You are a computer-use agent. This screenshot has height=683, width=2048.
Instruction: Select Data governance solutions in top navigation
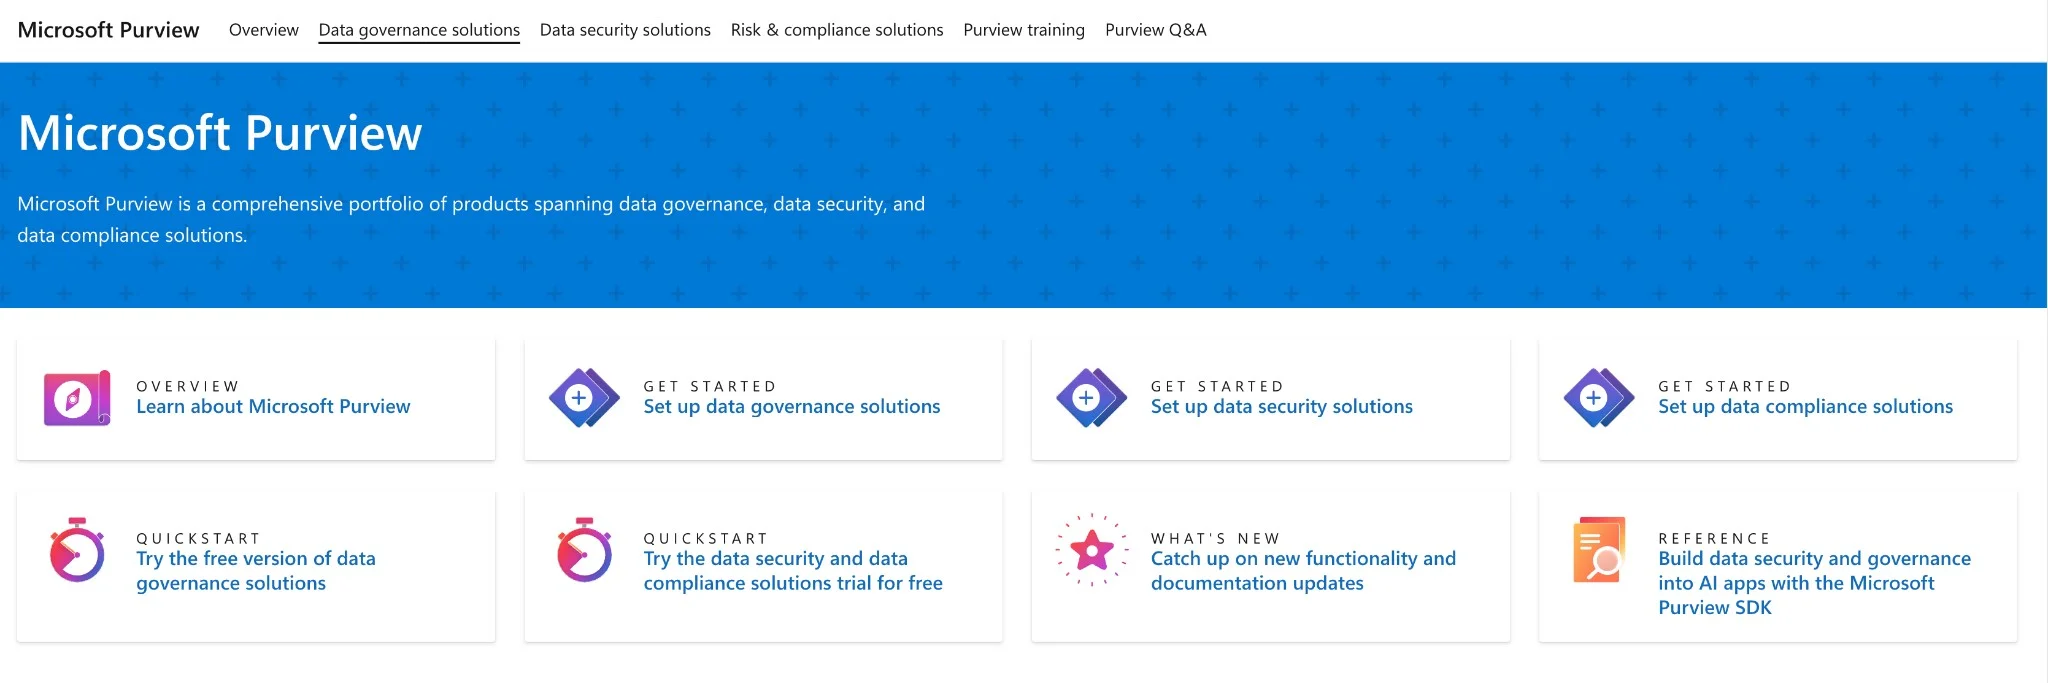point(419,30)
